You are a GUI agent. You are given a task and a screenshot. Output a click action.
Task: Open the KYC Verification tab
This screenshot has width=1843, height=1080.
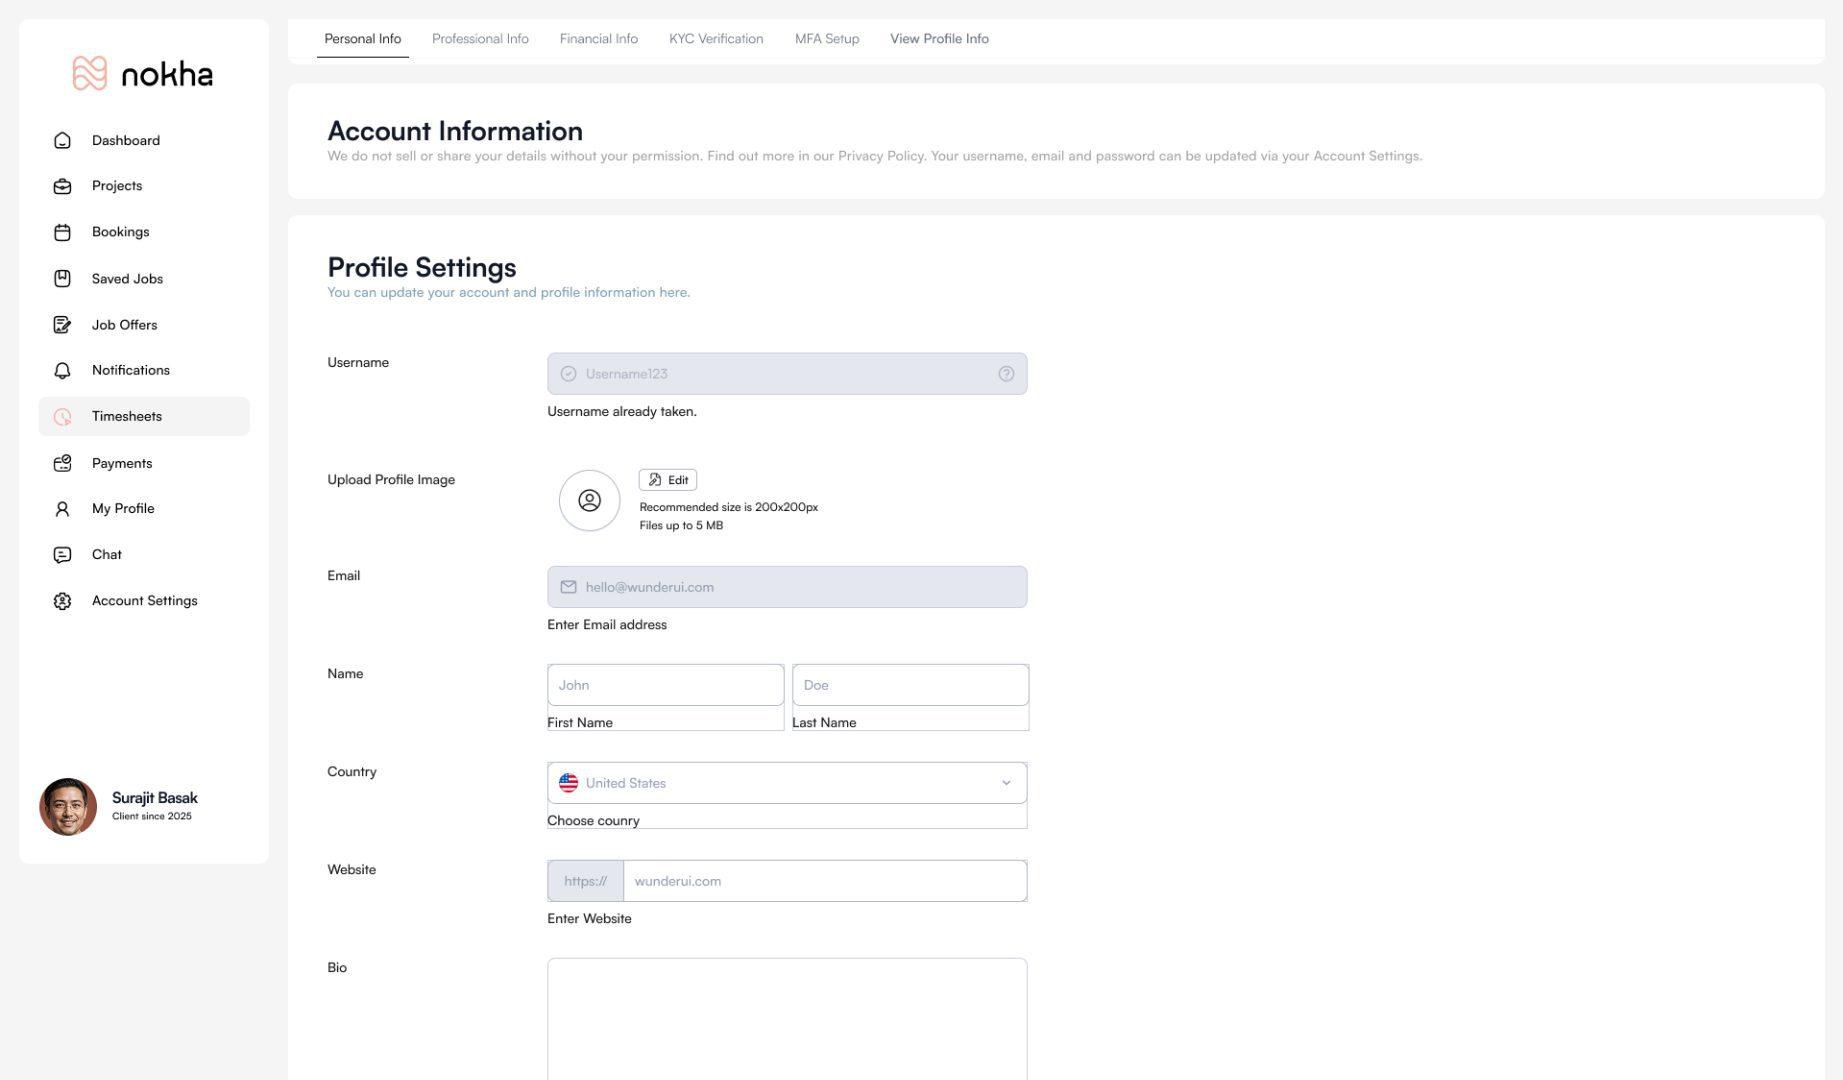[x=715, y=38]
